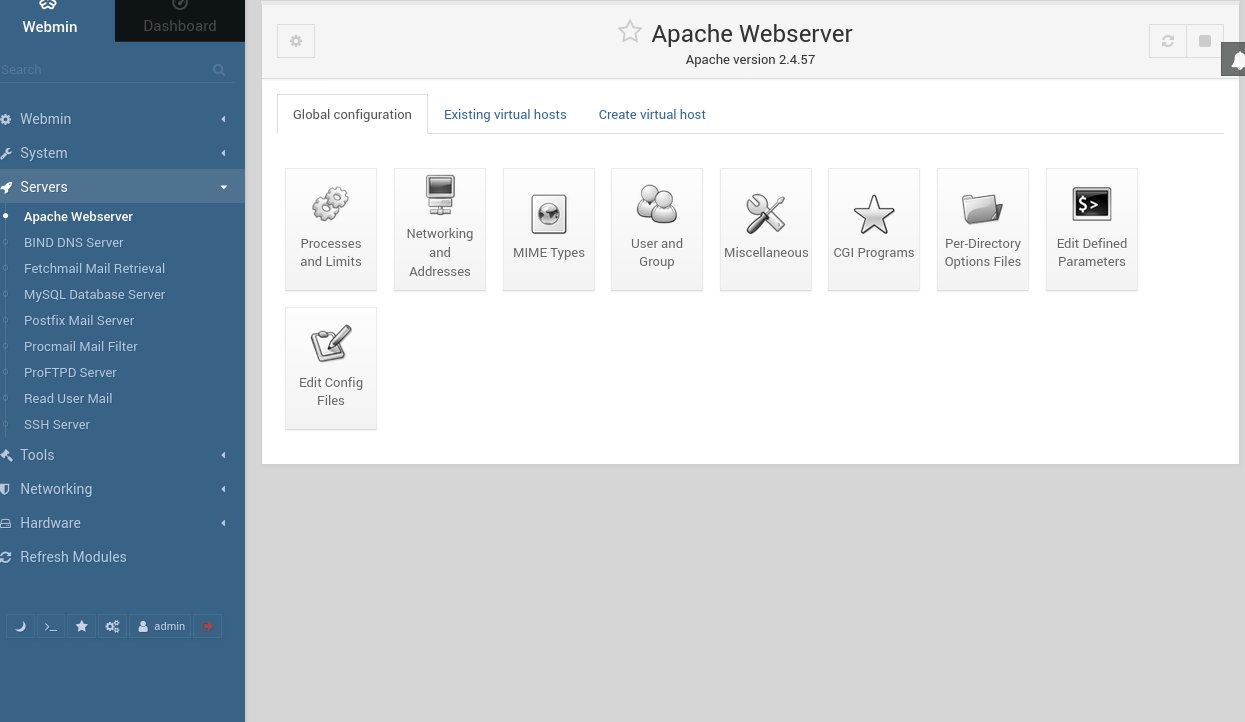Switch to Create virtual host tab
The height and width of the screenshot is (722, 1245).
[x=652, y=114]
